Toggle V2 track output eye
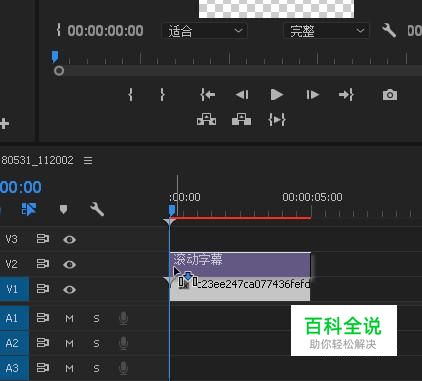The image size is (422, 381). (x=70, y=264)
